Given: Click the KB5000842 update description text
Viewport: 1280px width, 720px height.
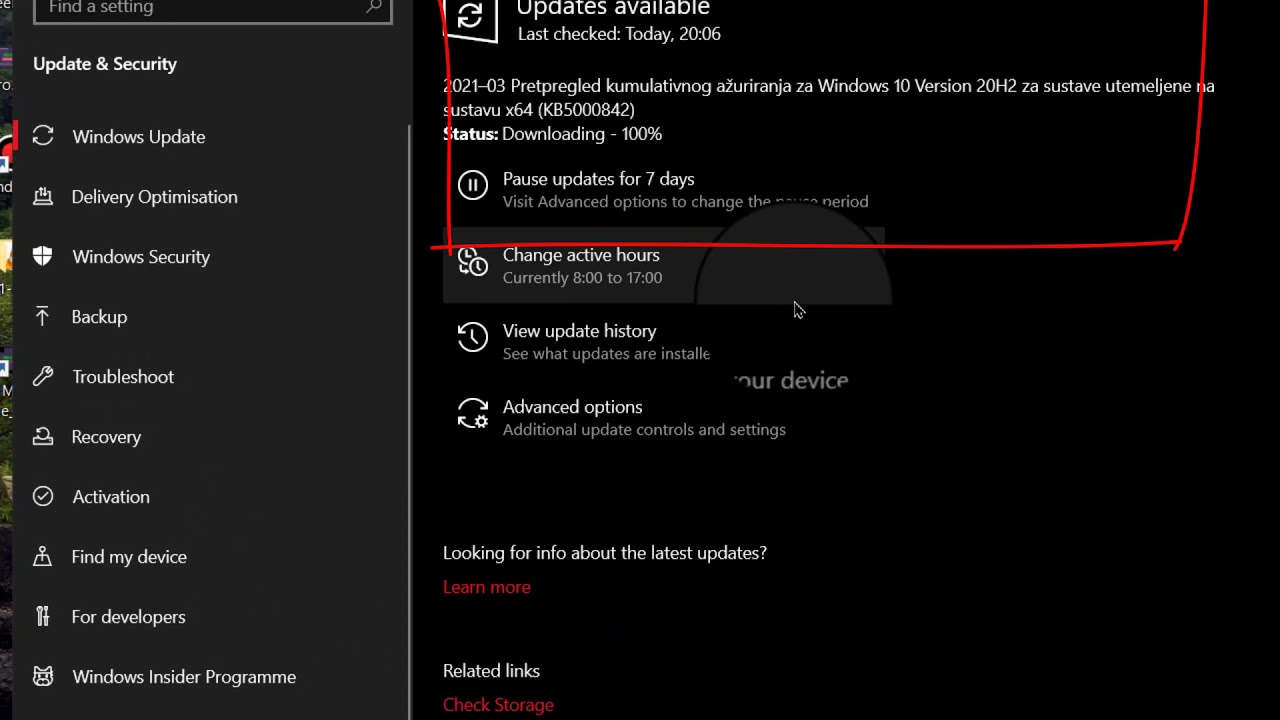Looking at the screenshot, I should (829, 98).
